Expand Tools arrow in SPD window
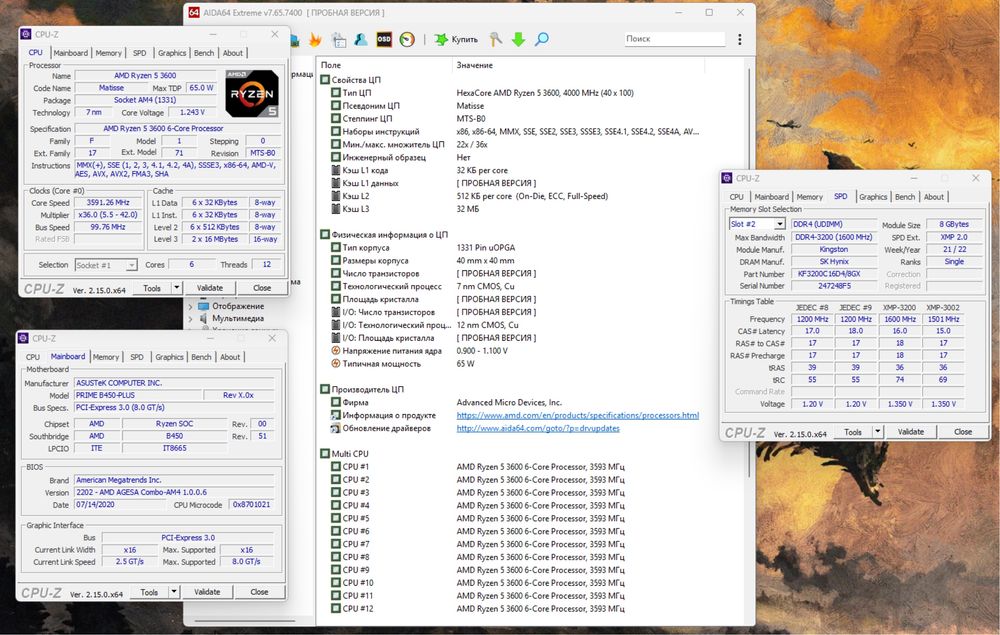 880,432
